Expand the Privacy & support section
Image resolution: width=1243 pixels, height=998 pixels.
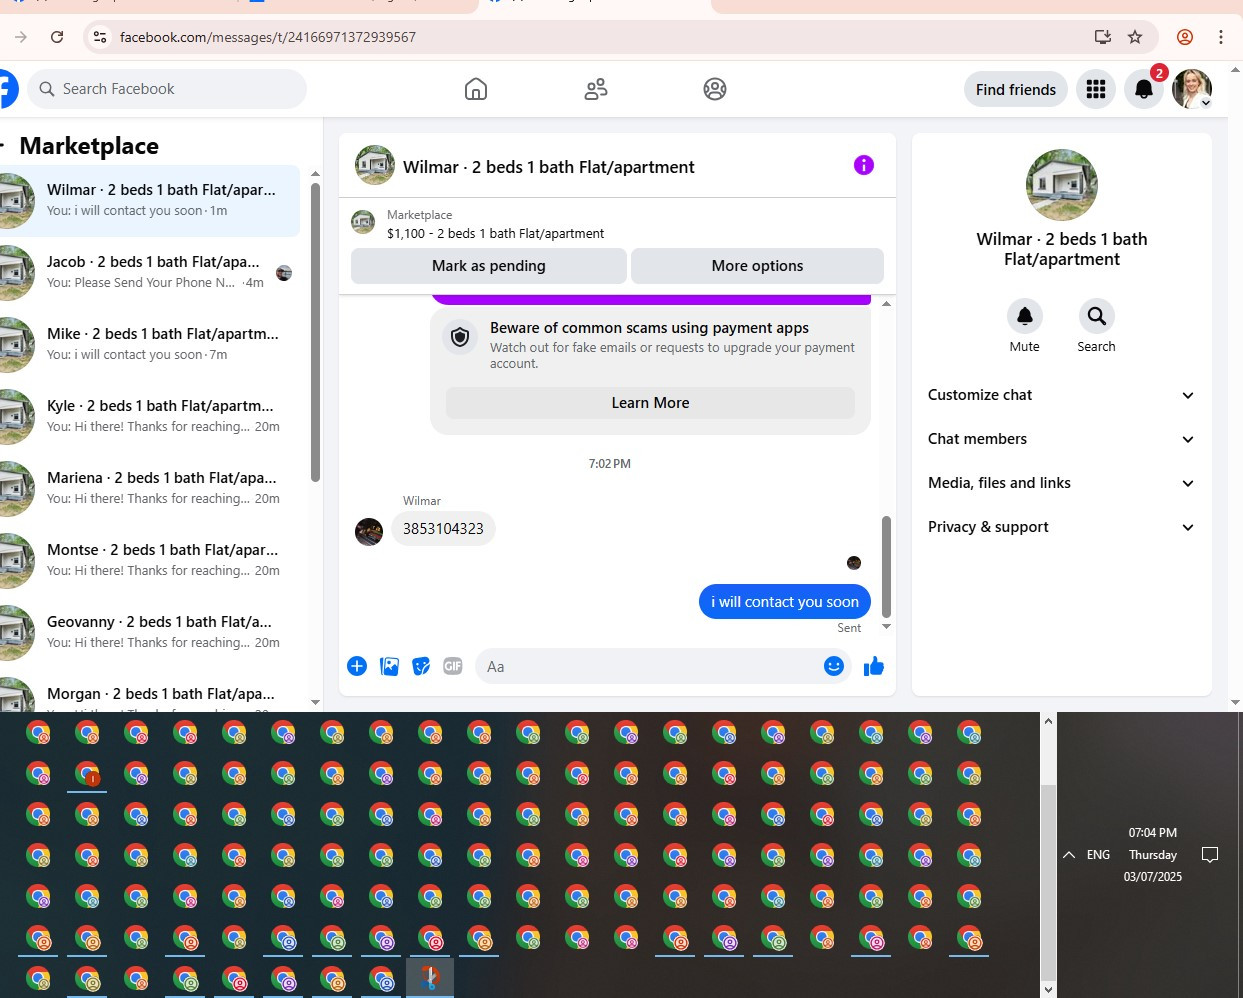click(1062, 527)
